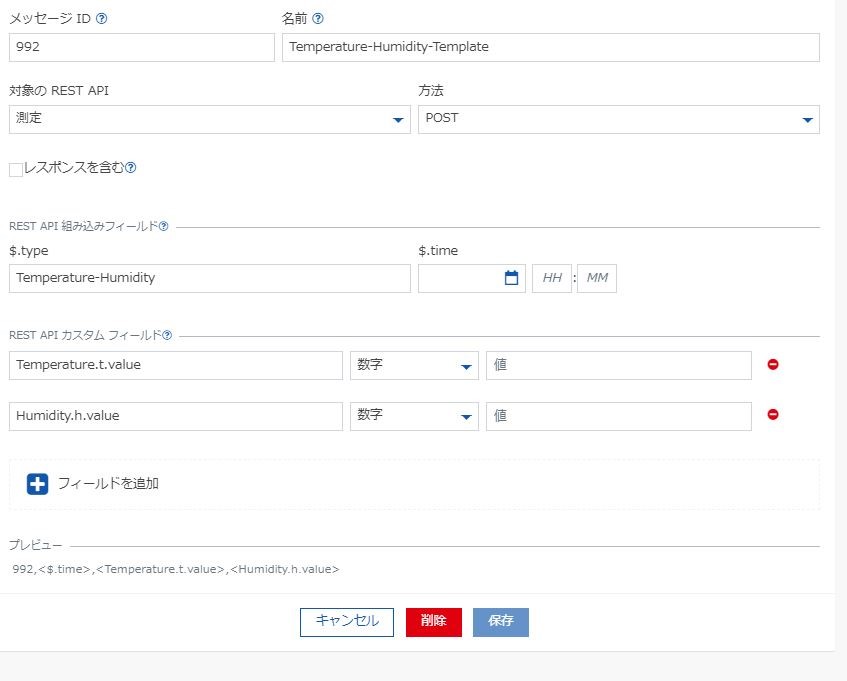The height and width of the screenshot is (681, 847).
Task: Open type dropdown for Temperature.t.value row
Action: point(414,366)
